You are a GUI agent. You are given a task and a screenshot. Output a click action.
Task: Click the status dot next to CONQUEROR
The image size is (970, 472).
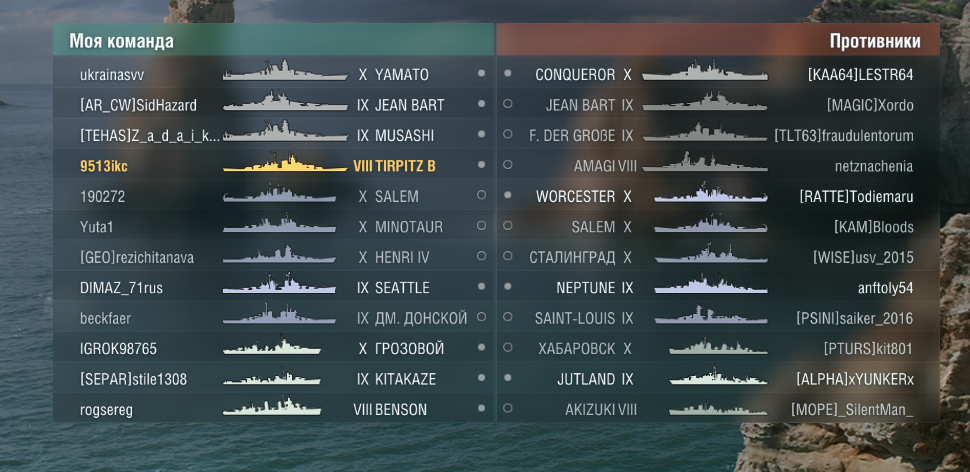click(508, 74)
